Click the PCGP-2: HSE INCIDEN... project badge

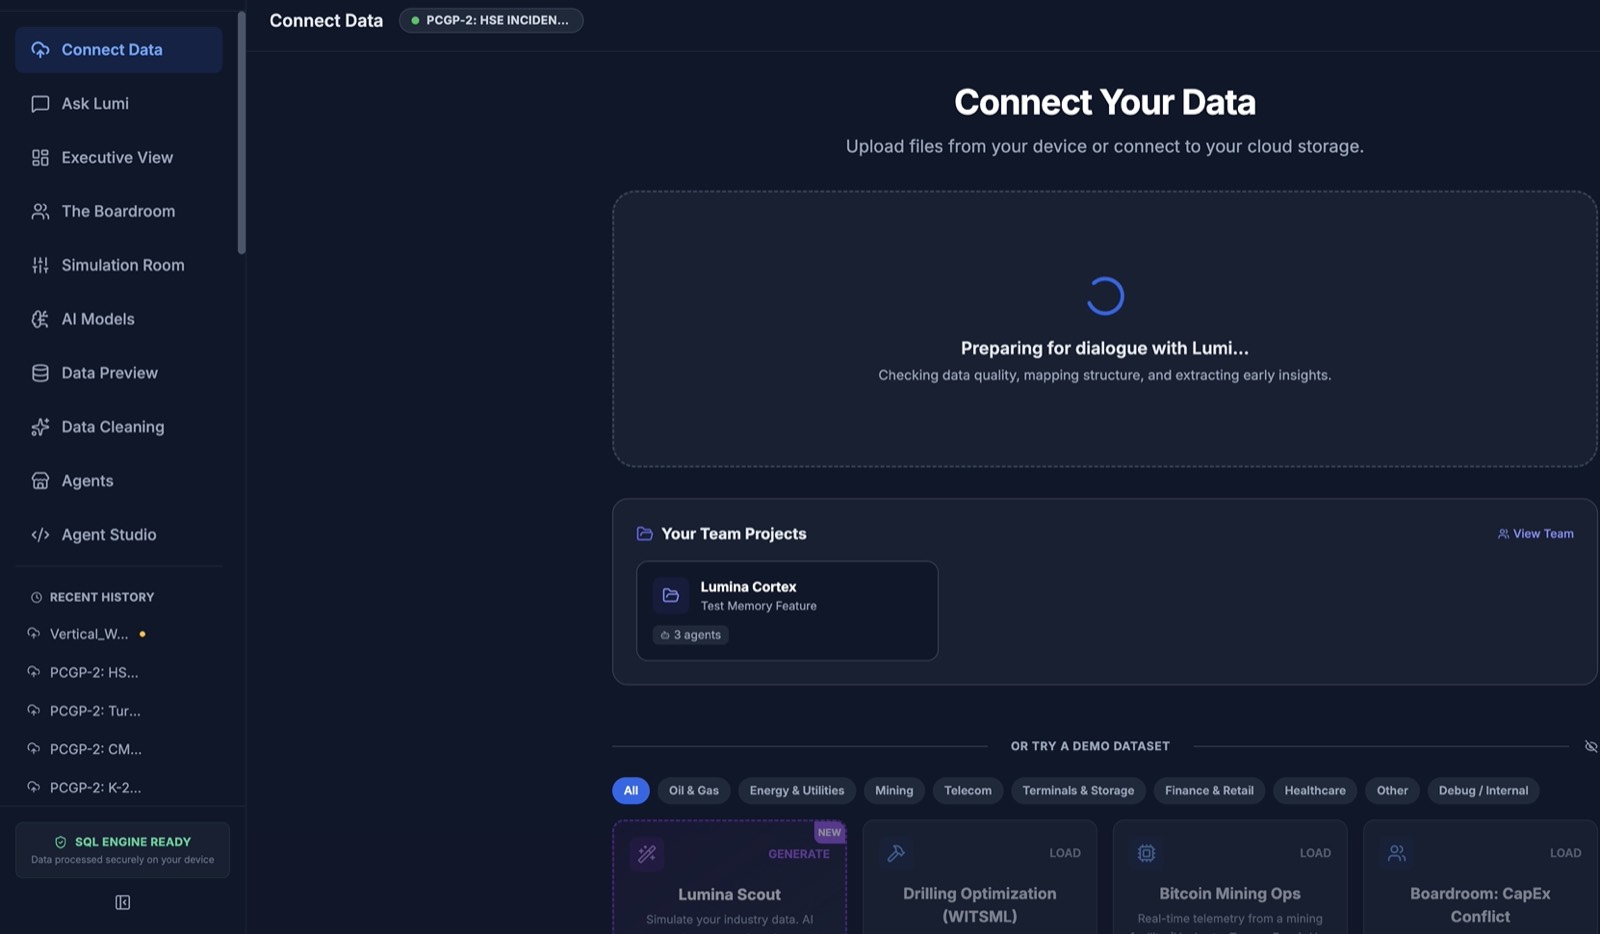pos(491,20)
